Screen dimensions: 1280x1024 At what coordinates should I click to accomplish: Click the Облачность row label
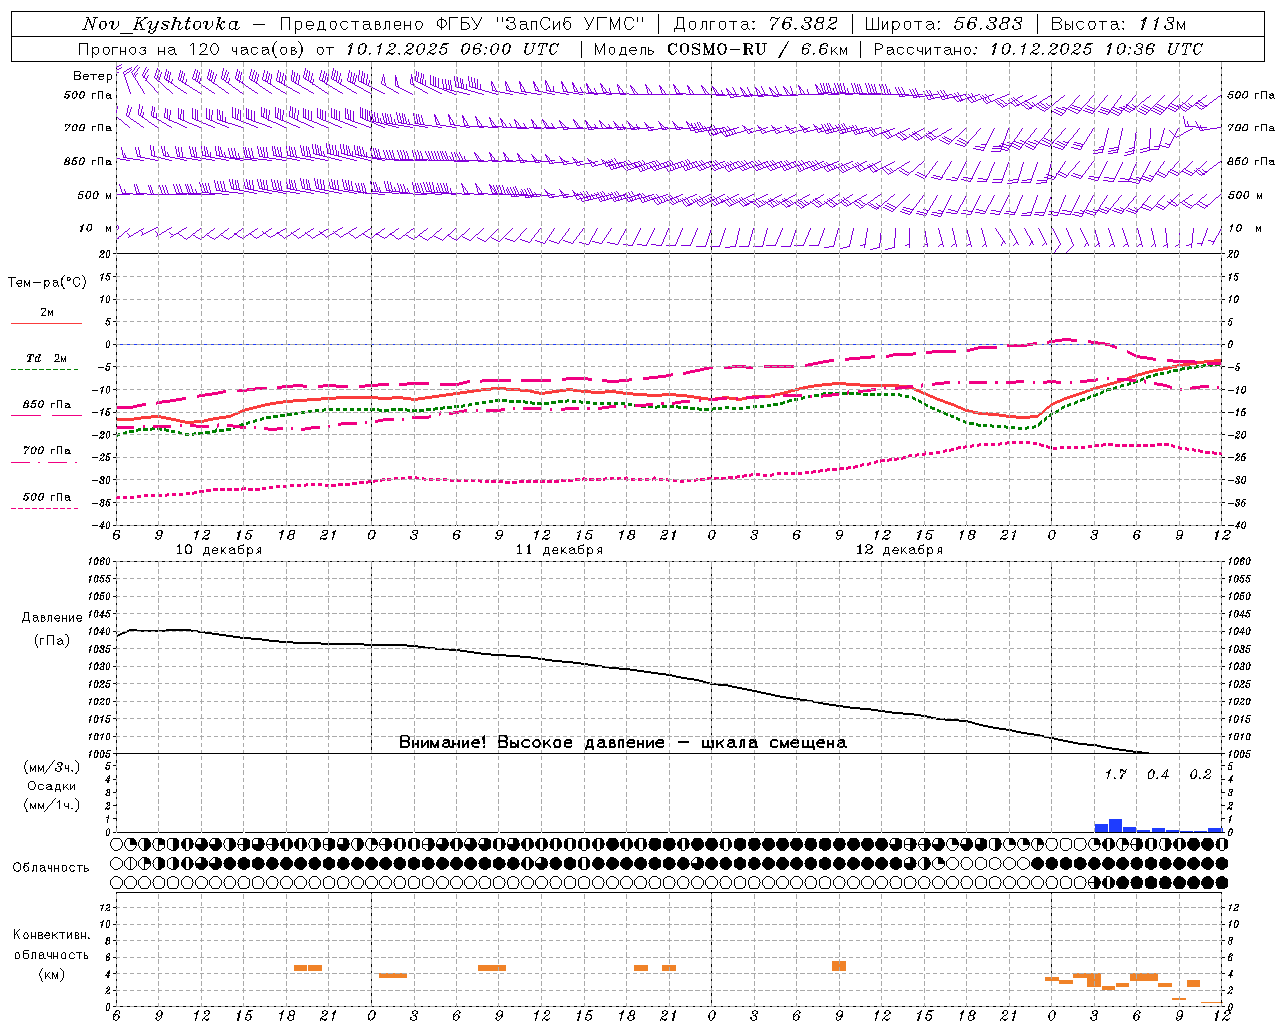(51, 868)
